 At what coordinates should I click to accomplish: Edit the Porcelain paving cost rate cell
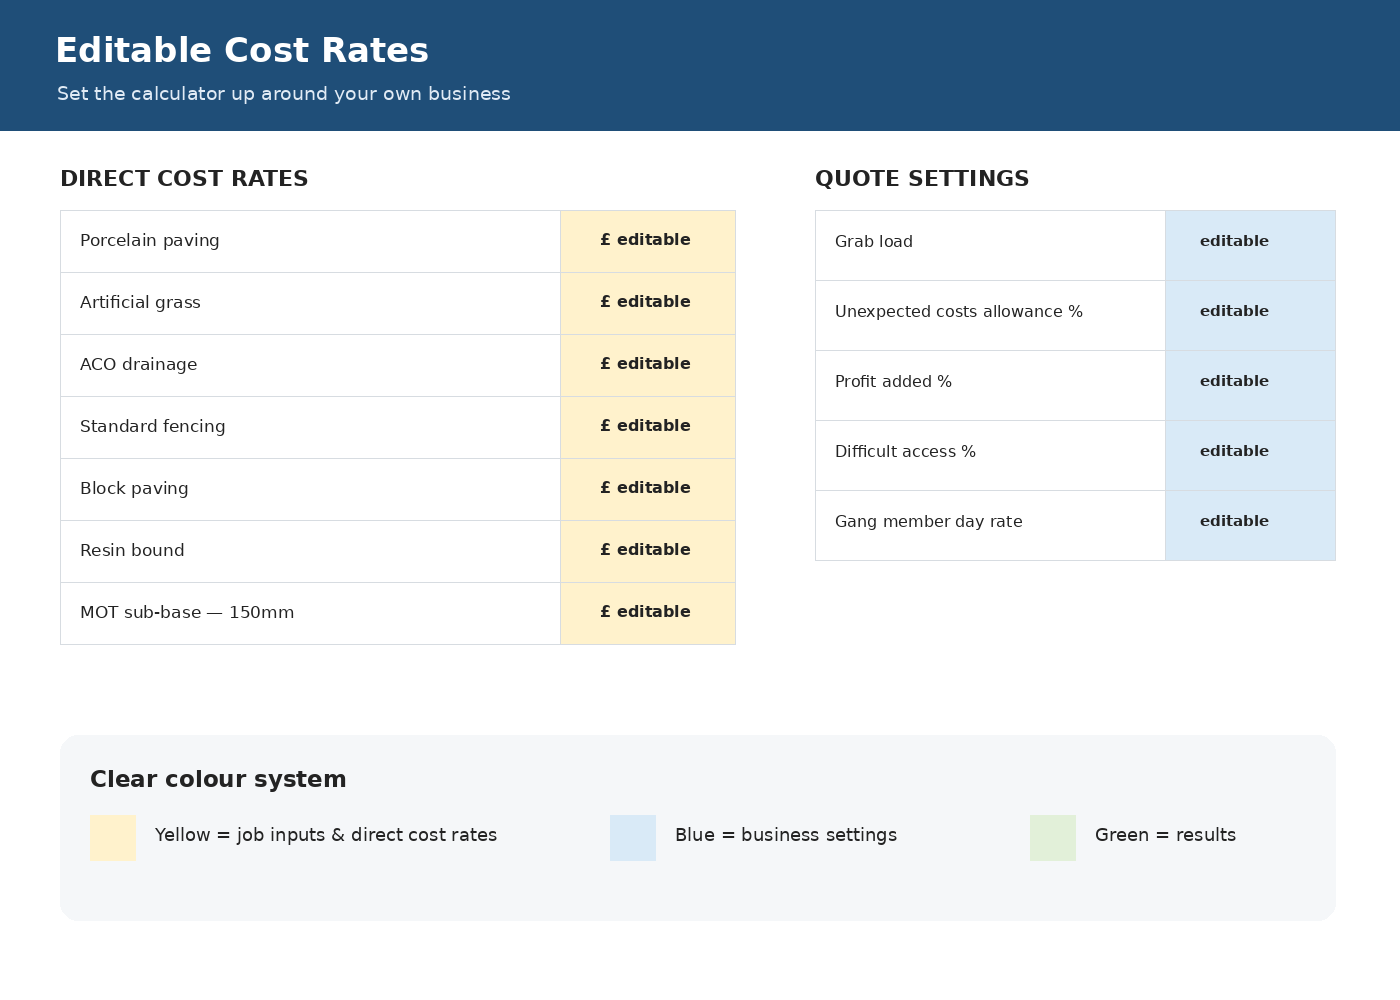click(x=648, y=241)
